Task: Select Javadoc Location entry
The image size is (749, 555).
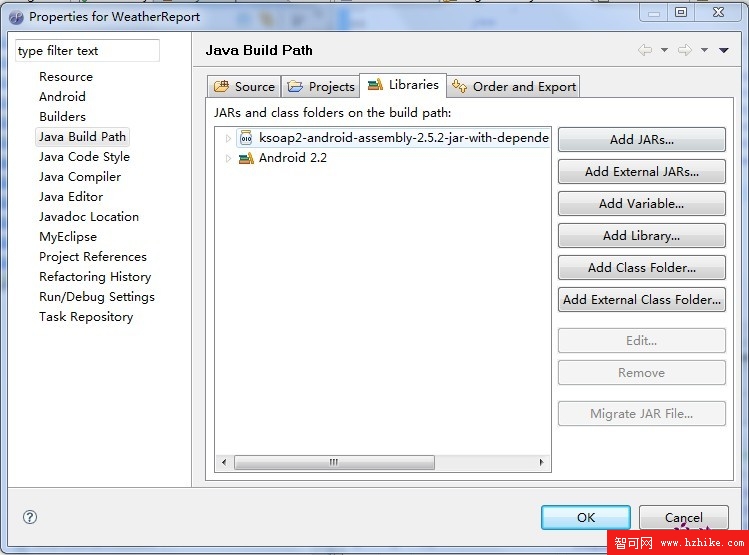Action: tap(89, 217)
